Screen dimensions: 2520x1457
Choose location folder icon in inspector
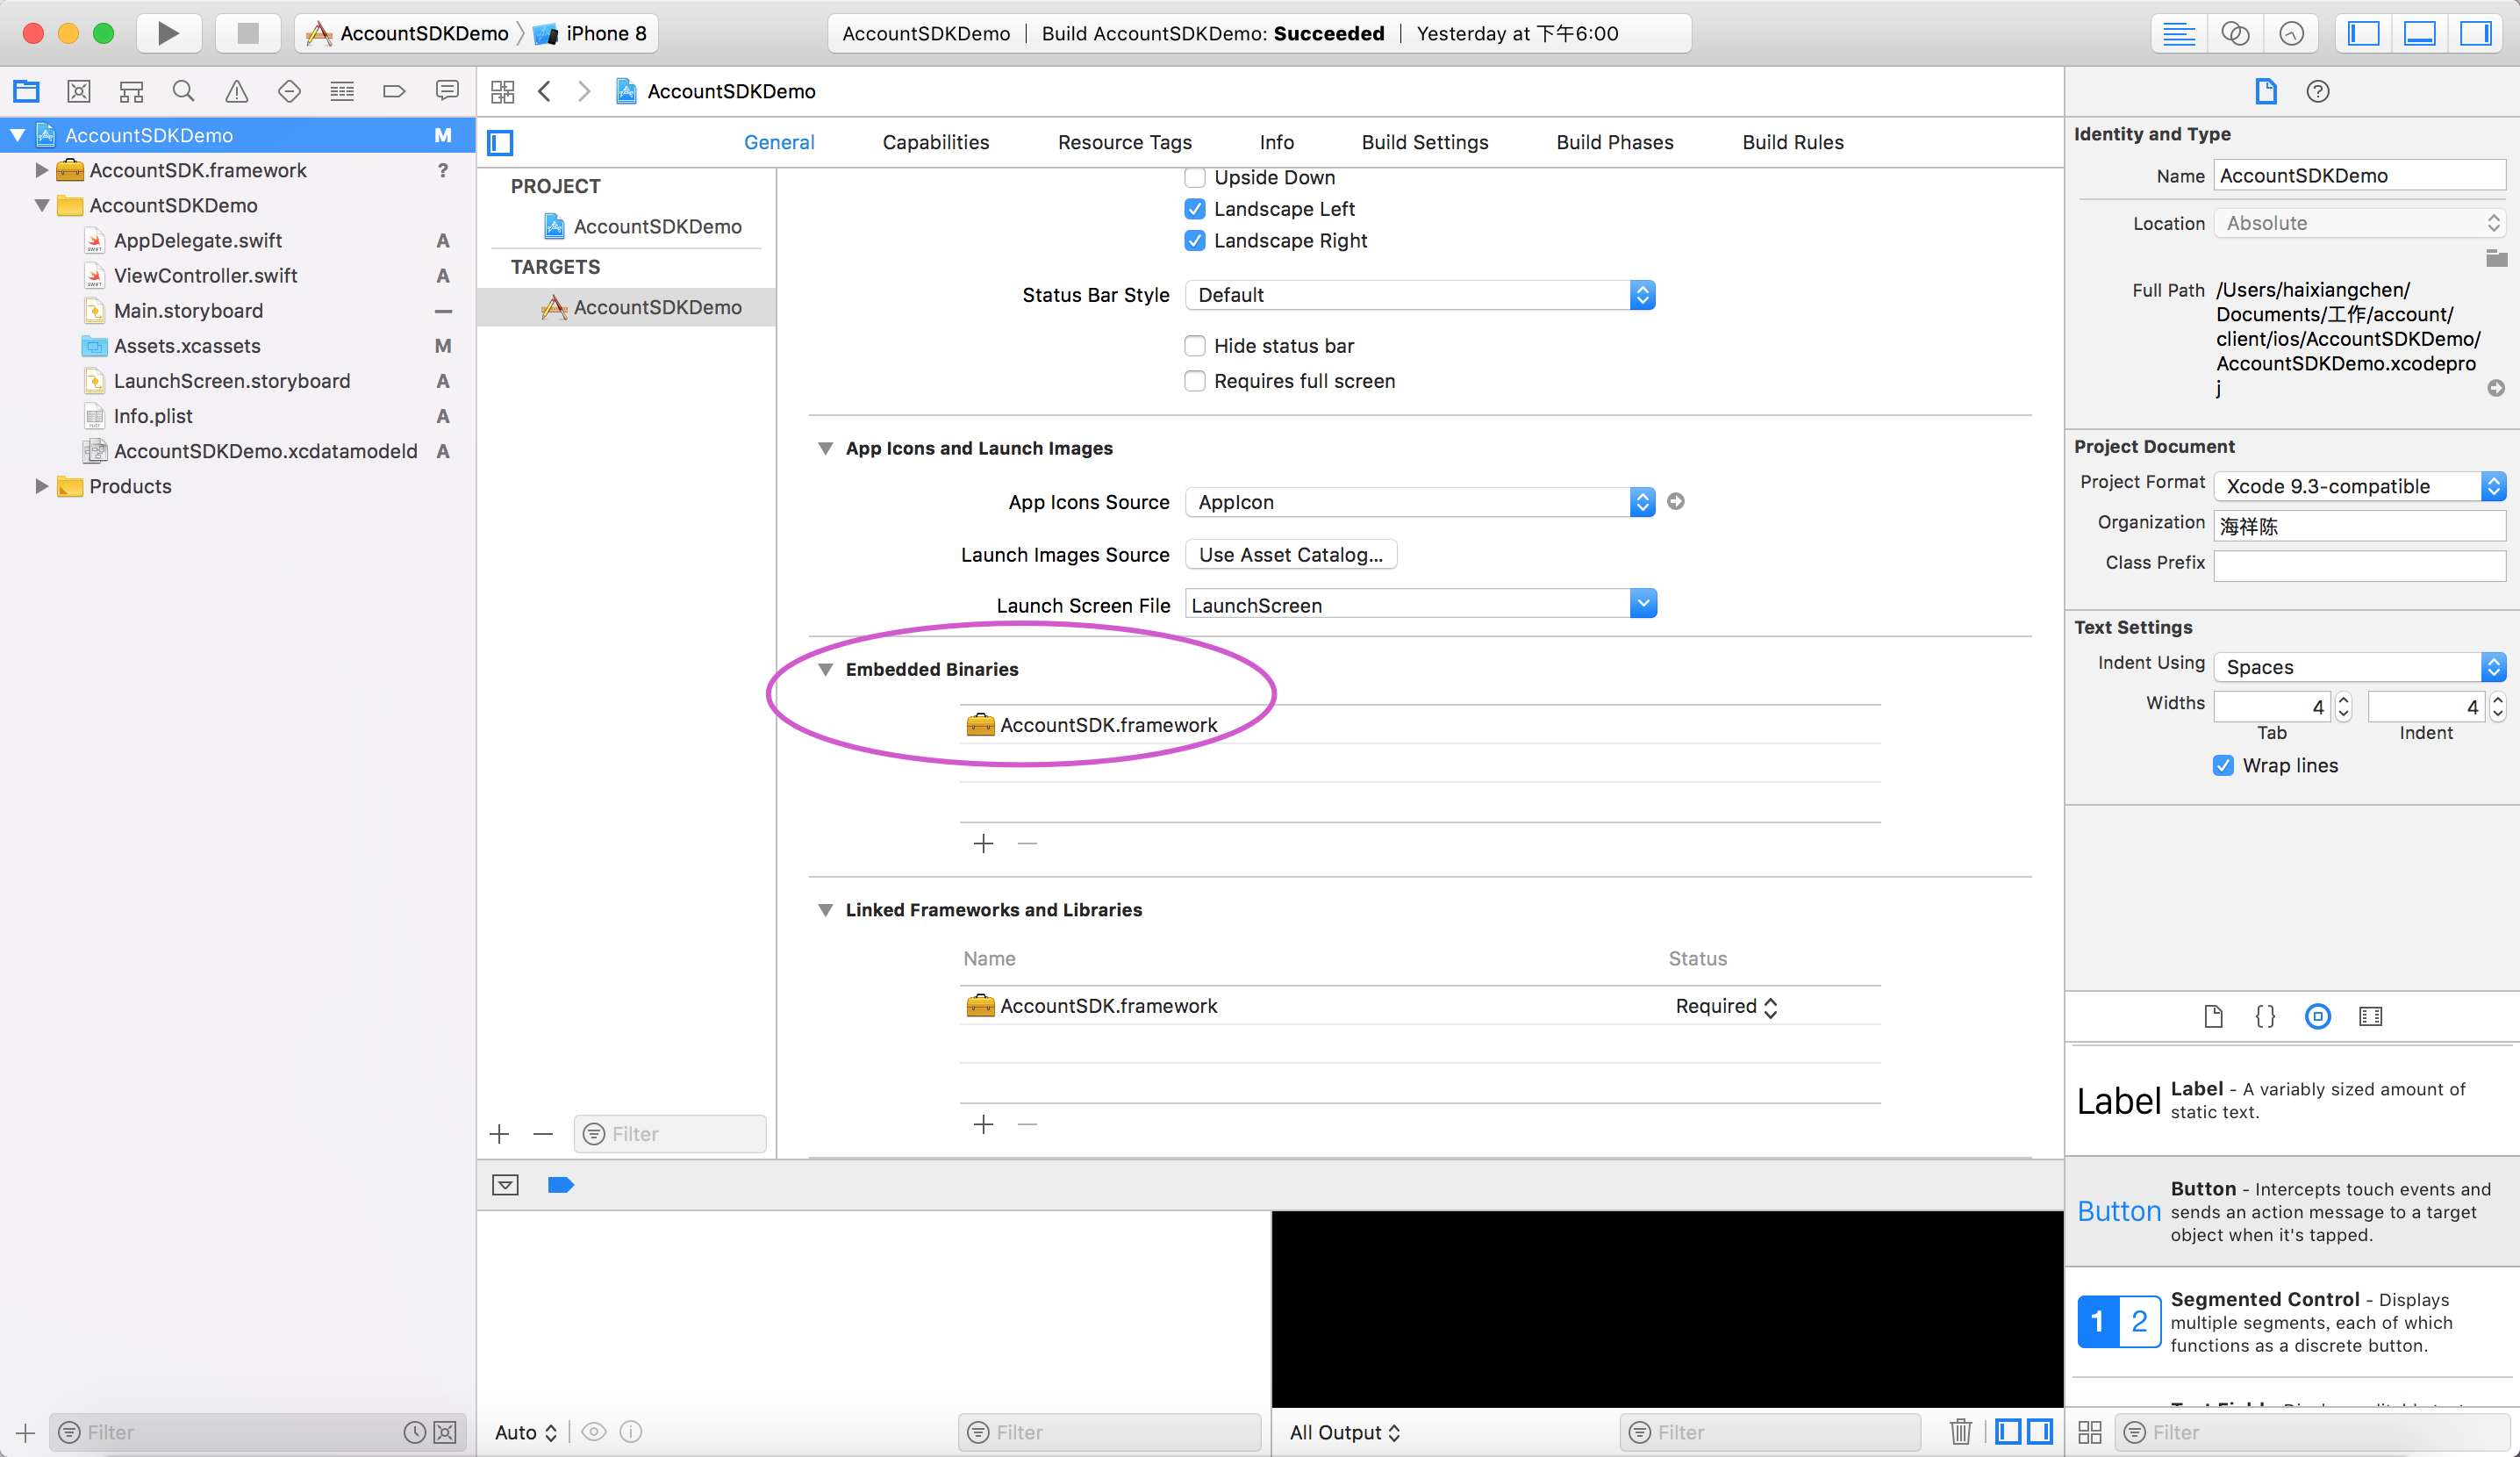(2496, 259)
